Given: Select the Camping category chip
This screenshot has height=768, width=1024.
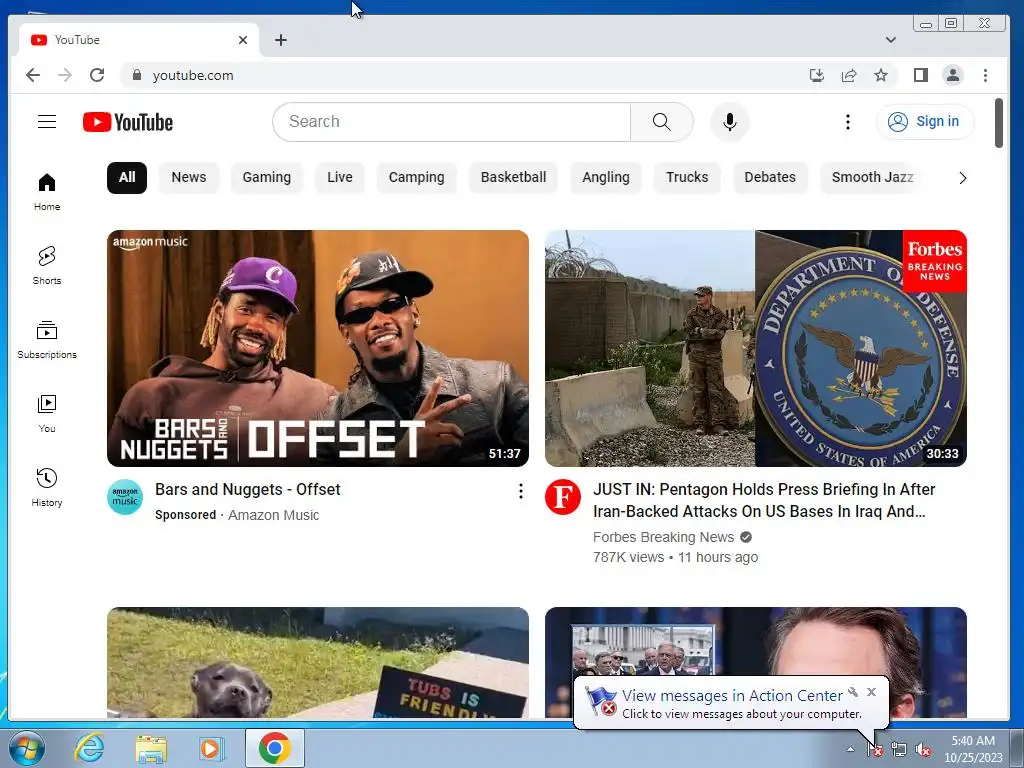Looking at the screenshot, I should (x=416, y=178).
